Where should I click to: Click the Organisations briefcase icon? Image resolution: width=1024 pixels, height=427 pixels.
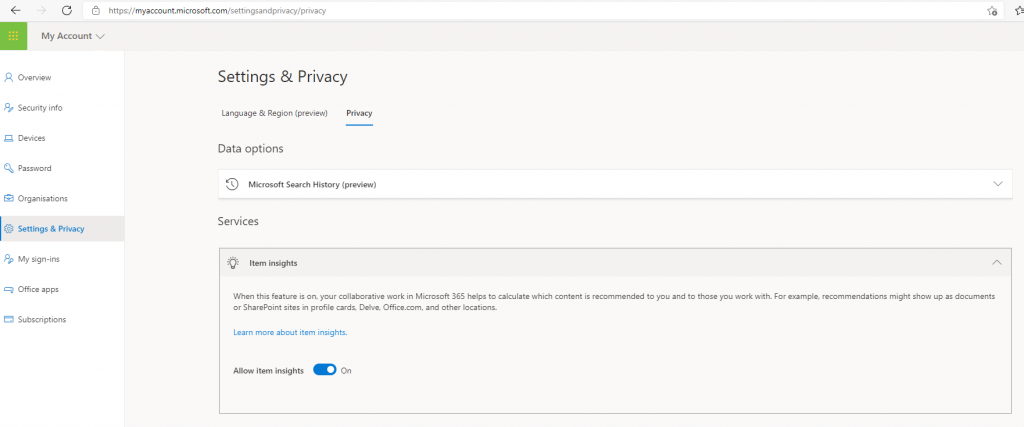point(9,198)
